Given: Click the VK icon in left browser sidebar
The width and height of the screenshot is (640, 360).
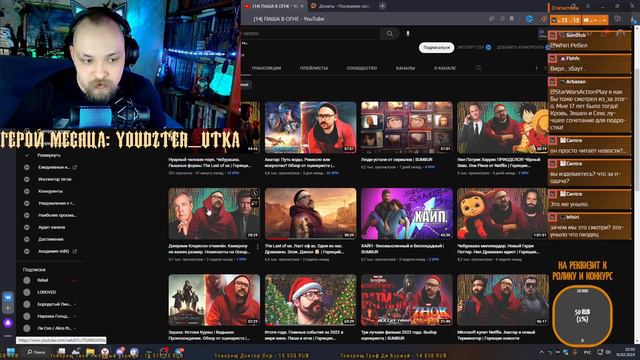Looking at the screenshot, I should point(8,298).
